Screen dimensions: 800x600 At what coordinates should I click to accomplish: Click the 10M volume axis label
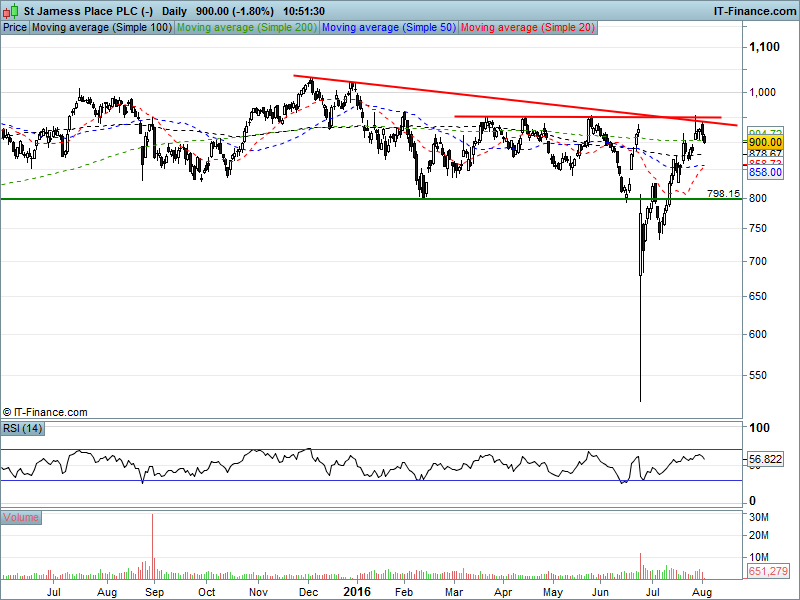pos(759,557)
